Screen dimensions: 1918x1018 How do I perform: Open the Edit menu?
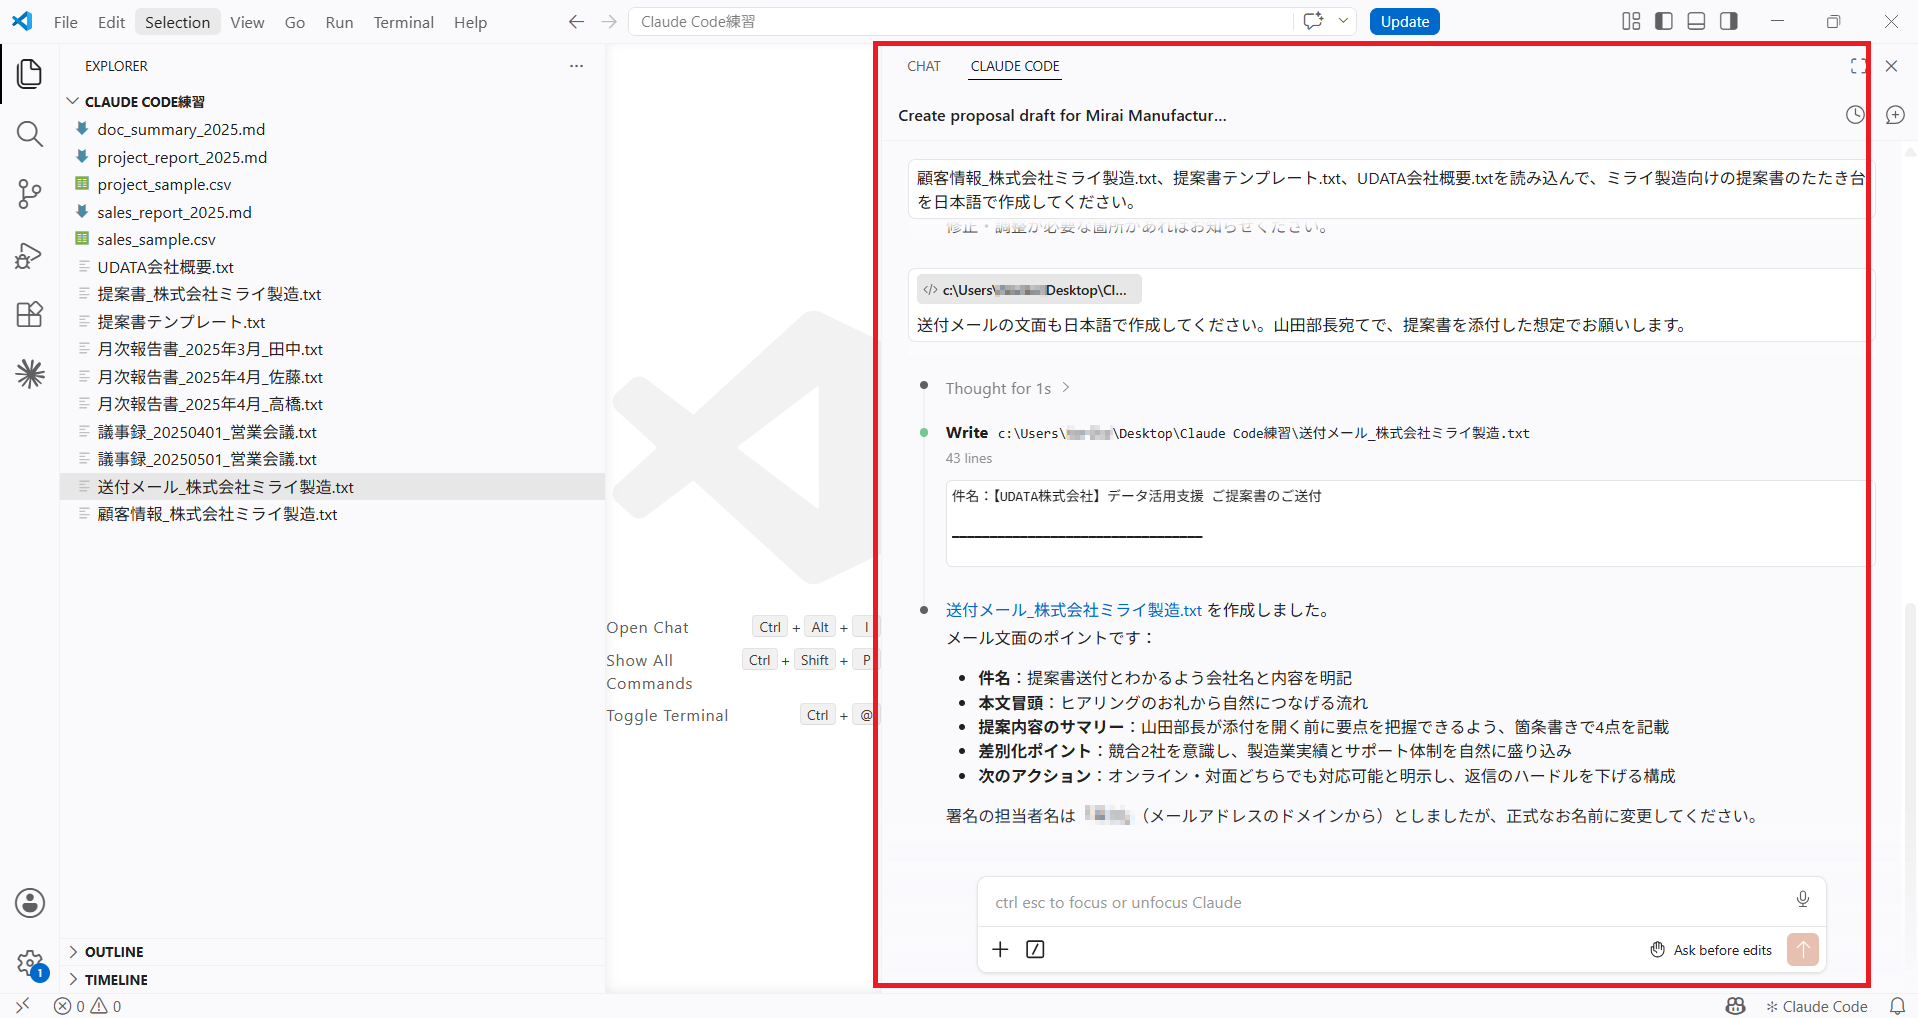pos(111,22)
